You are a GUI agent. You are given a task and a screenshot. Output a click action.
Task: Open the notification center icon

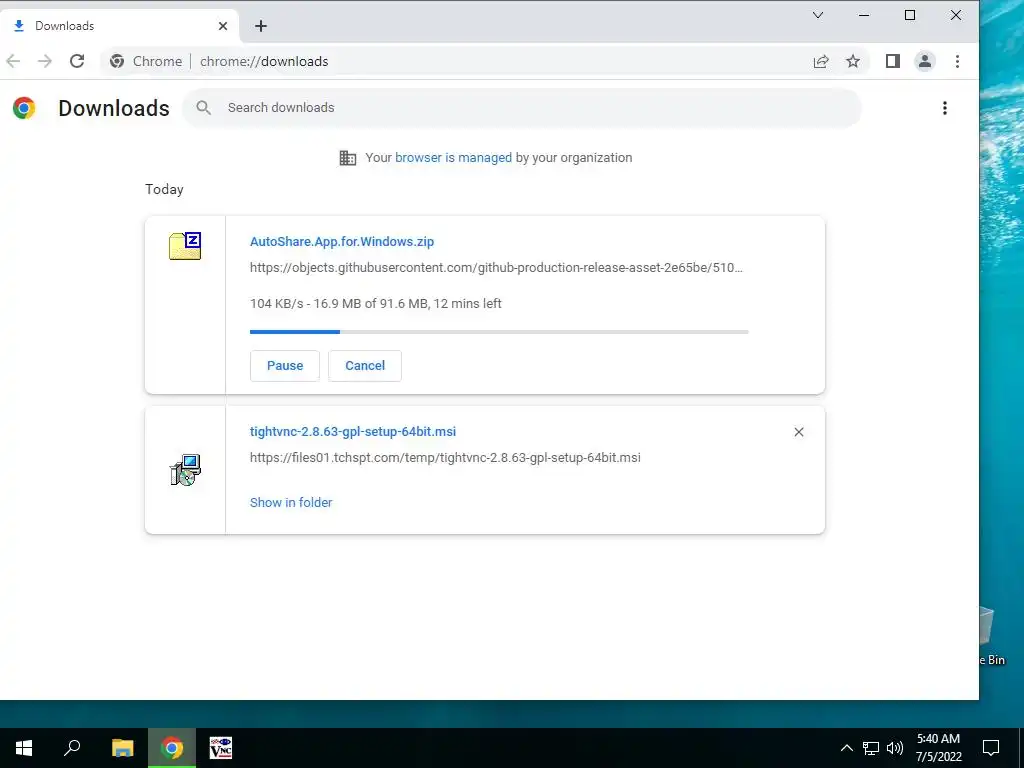click(991, 748)
